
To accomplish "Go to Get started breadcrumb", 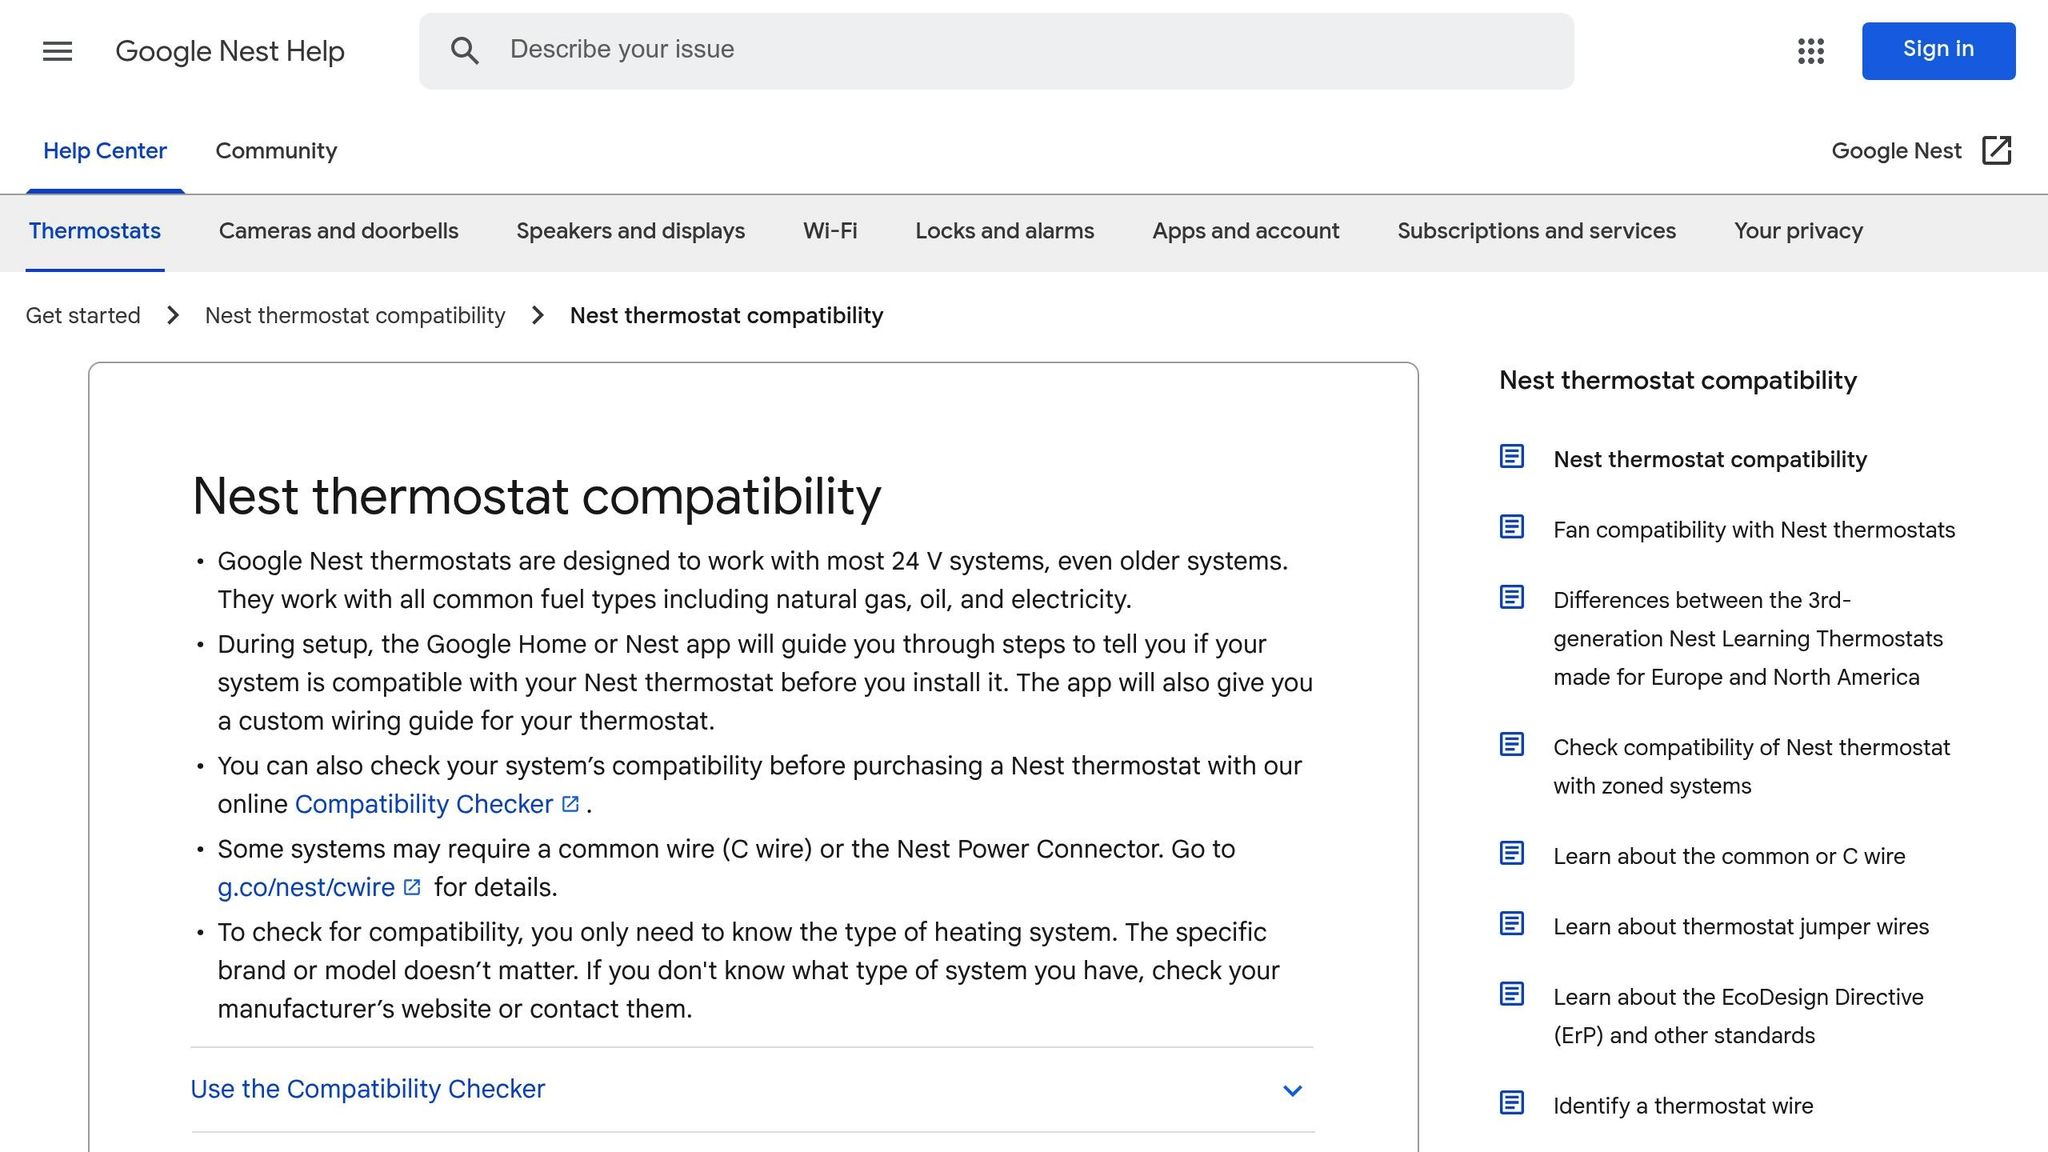I will 83,316.
